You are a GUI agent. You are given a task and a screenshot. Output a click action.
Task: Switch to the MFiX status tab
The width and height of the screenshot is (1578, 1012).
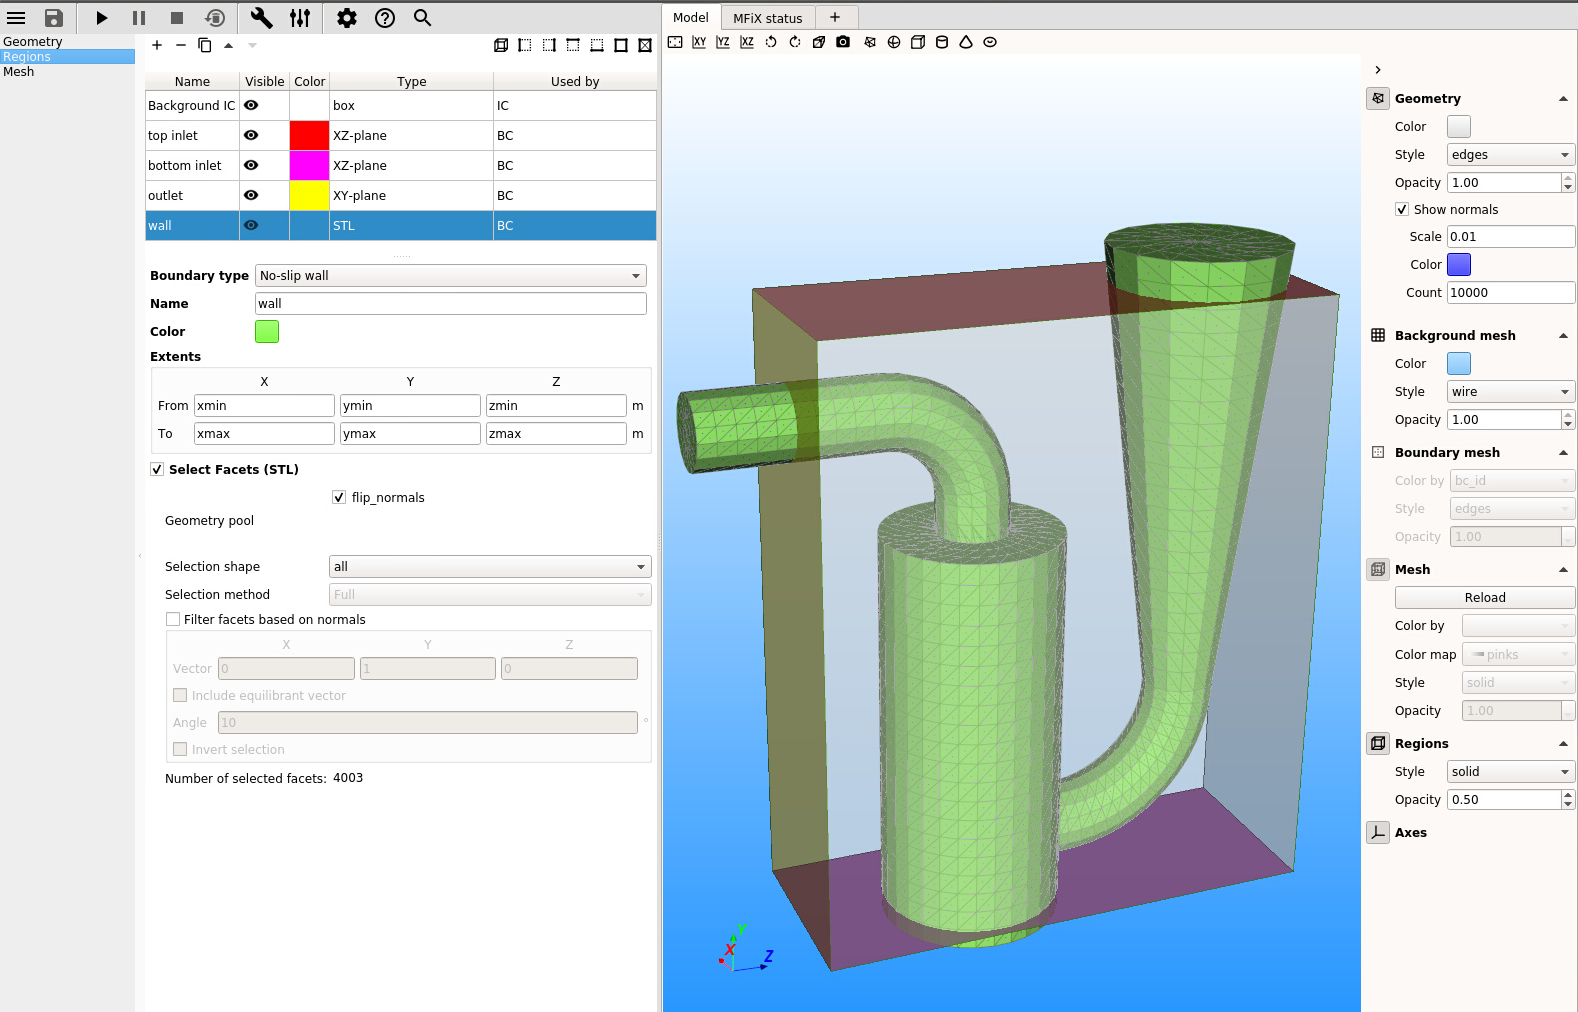[767, 18]
